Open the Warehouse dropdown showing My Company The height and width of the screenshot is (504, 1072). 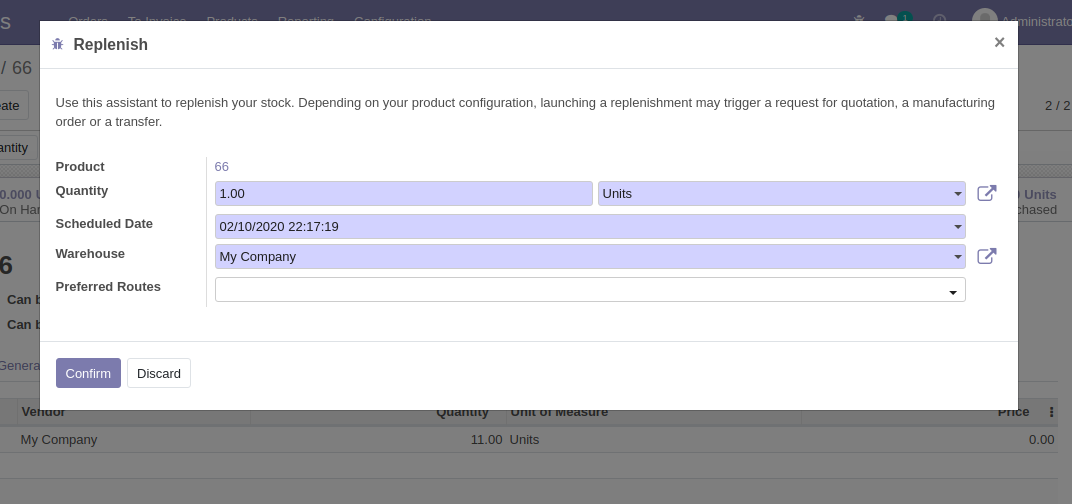click(x=590, y=256)
